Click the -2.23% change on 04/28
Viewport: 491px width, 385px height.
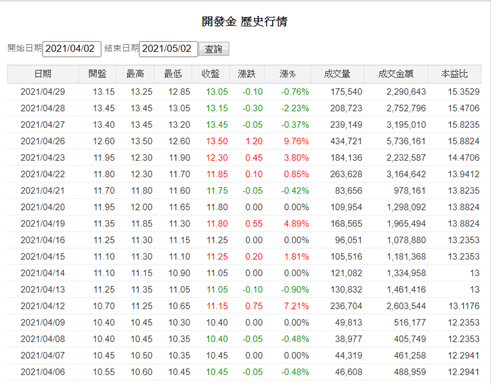(295, 108)
